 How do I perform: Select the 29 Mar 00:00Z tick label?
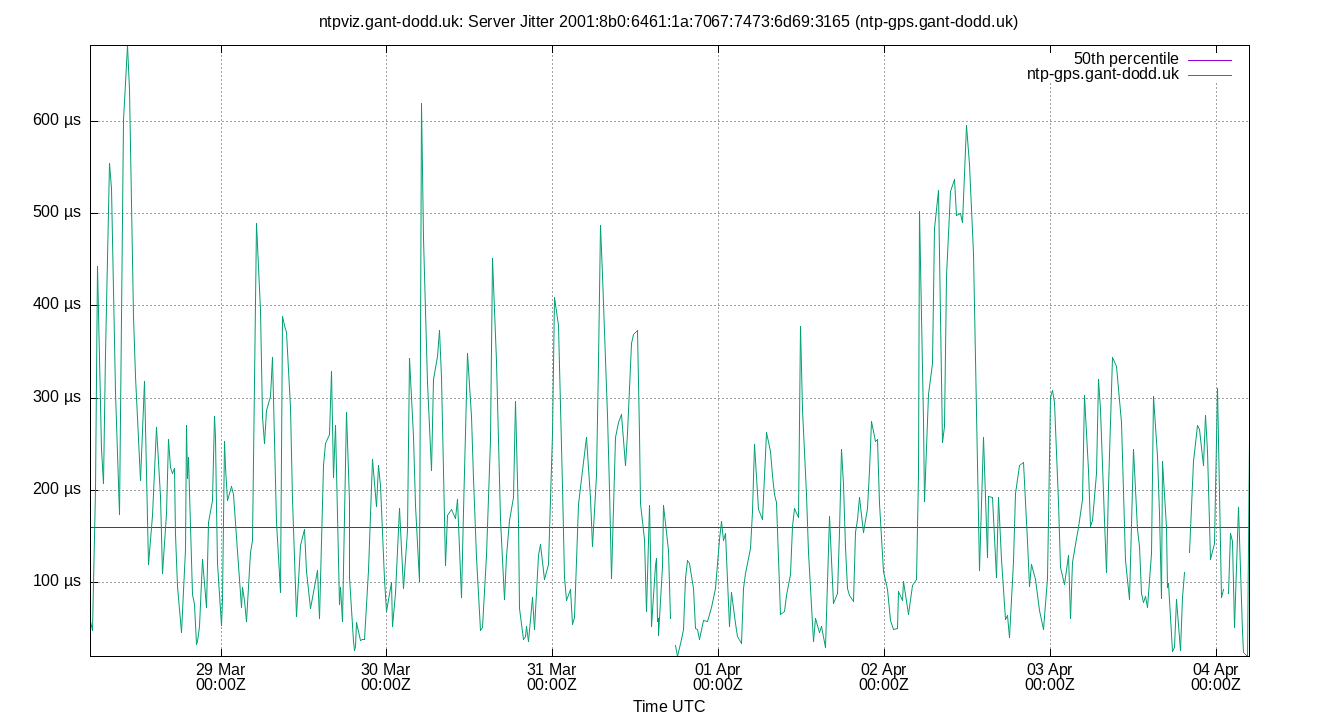coord(222,676)
